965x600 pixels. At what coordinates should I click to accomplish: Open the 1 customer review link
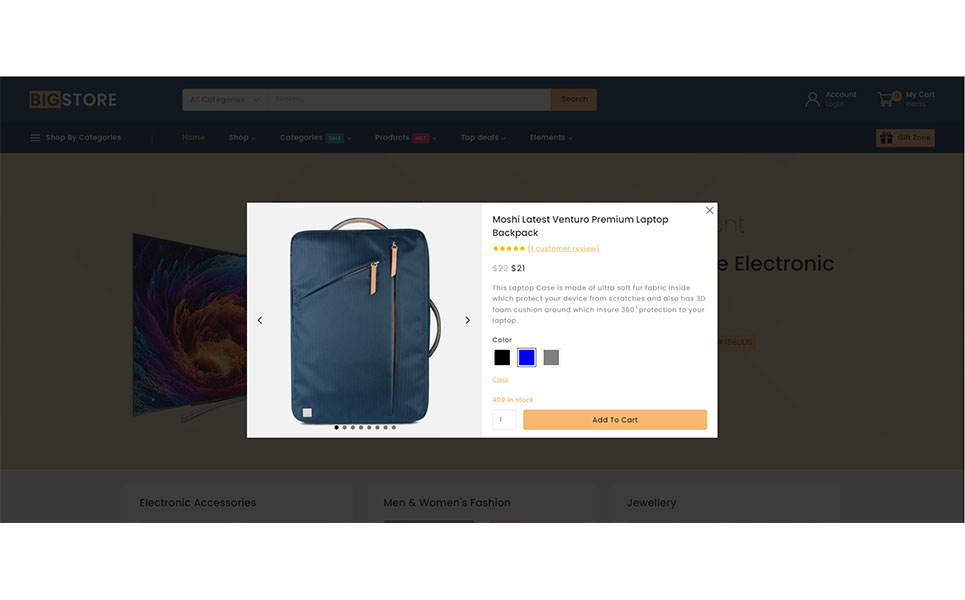(563, 249)
